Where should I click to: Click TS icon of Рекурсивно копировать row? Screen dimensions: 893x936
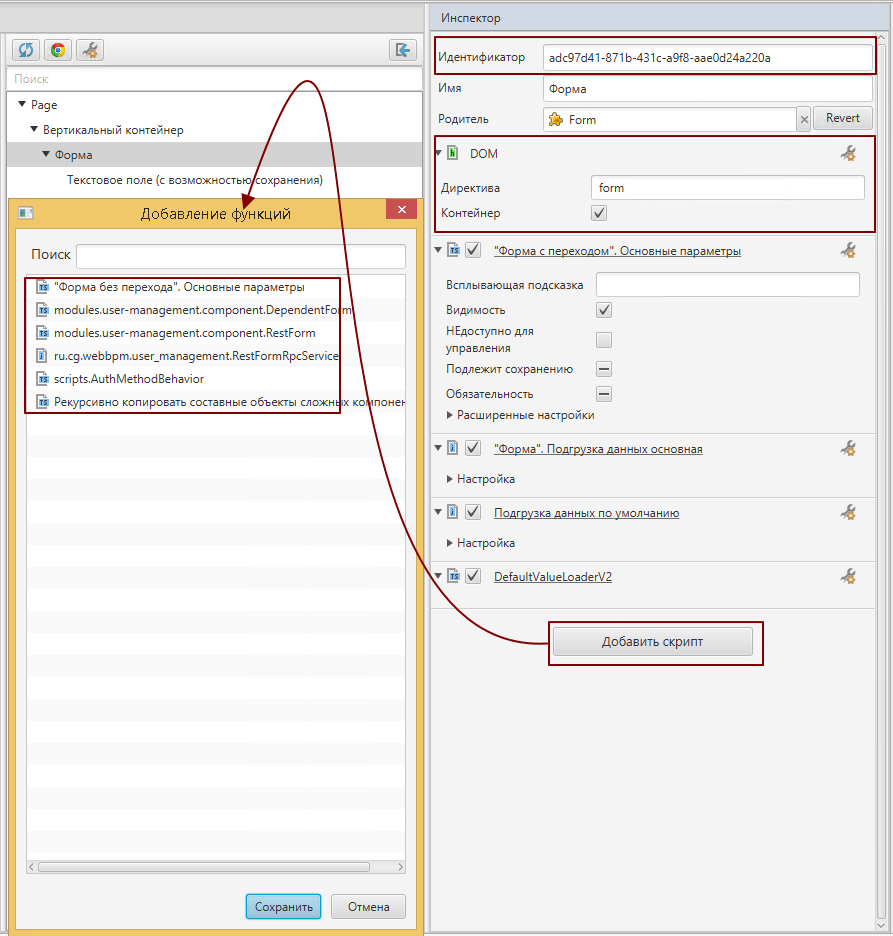click(x=42, y=402)
